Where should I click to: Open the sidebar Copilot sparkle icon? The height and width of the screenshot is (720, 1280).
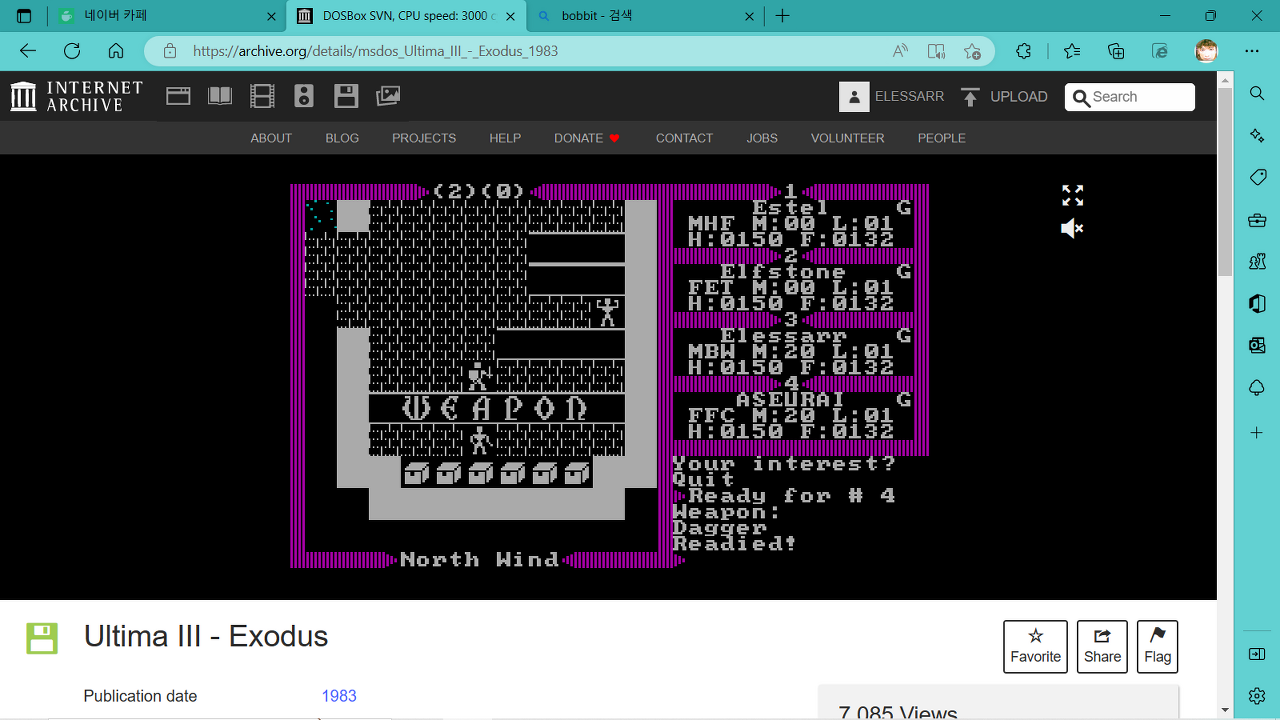1257,135
